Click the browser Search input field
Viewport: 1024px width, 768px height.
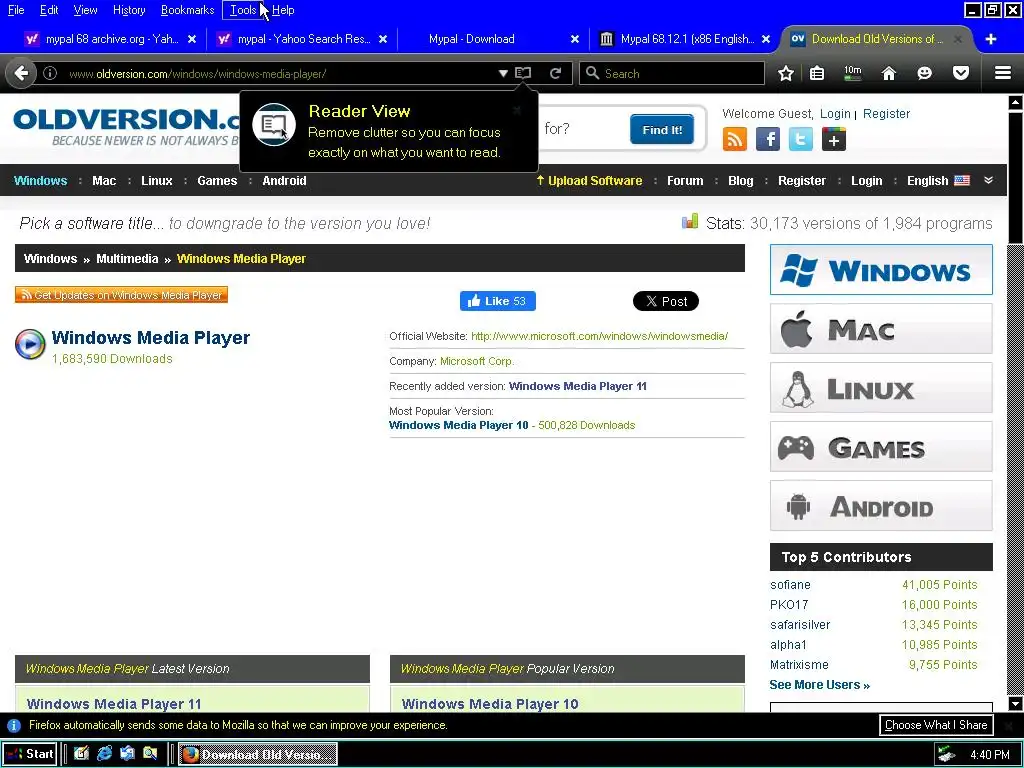[x=672, y=73]
